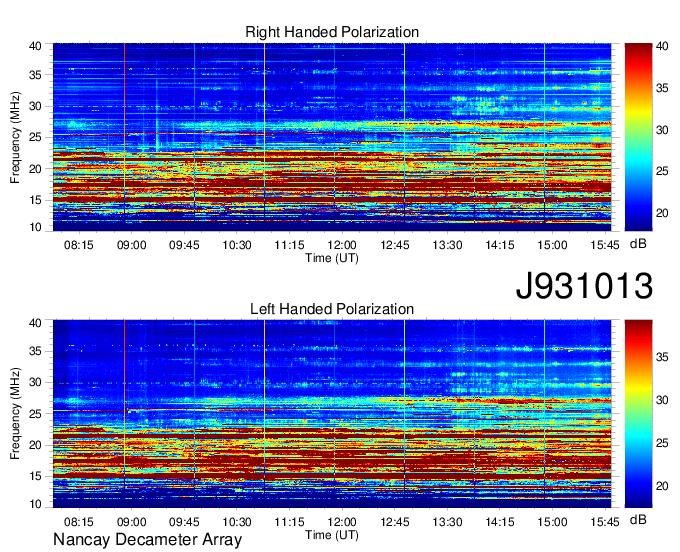
Task: Click the 13:30 tick of right-handed plot
Action: coord(447,245)
